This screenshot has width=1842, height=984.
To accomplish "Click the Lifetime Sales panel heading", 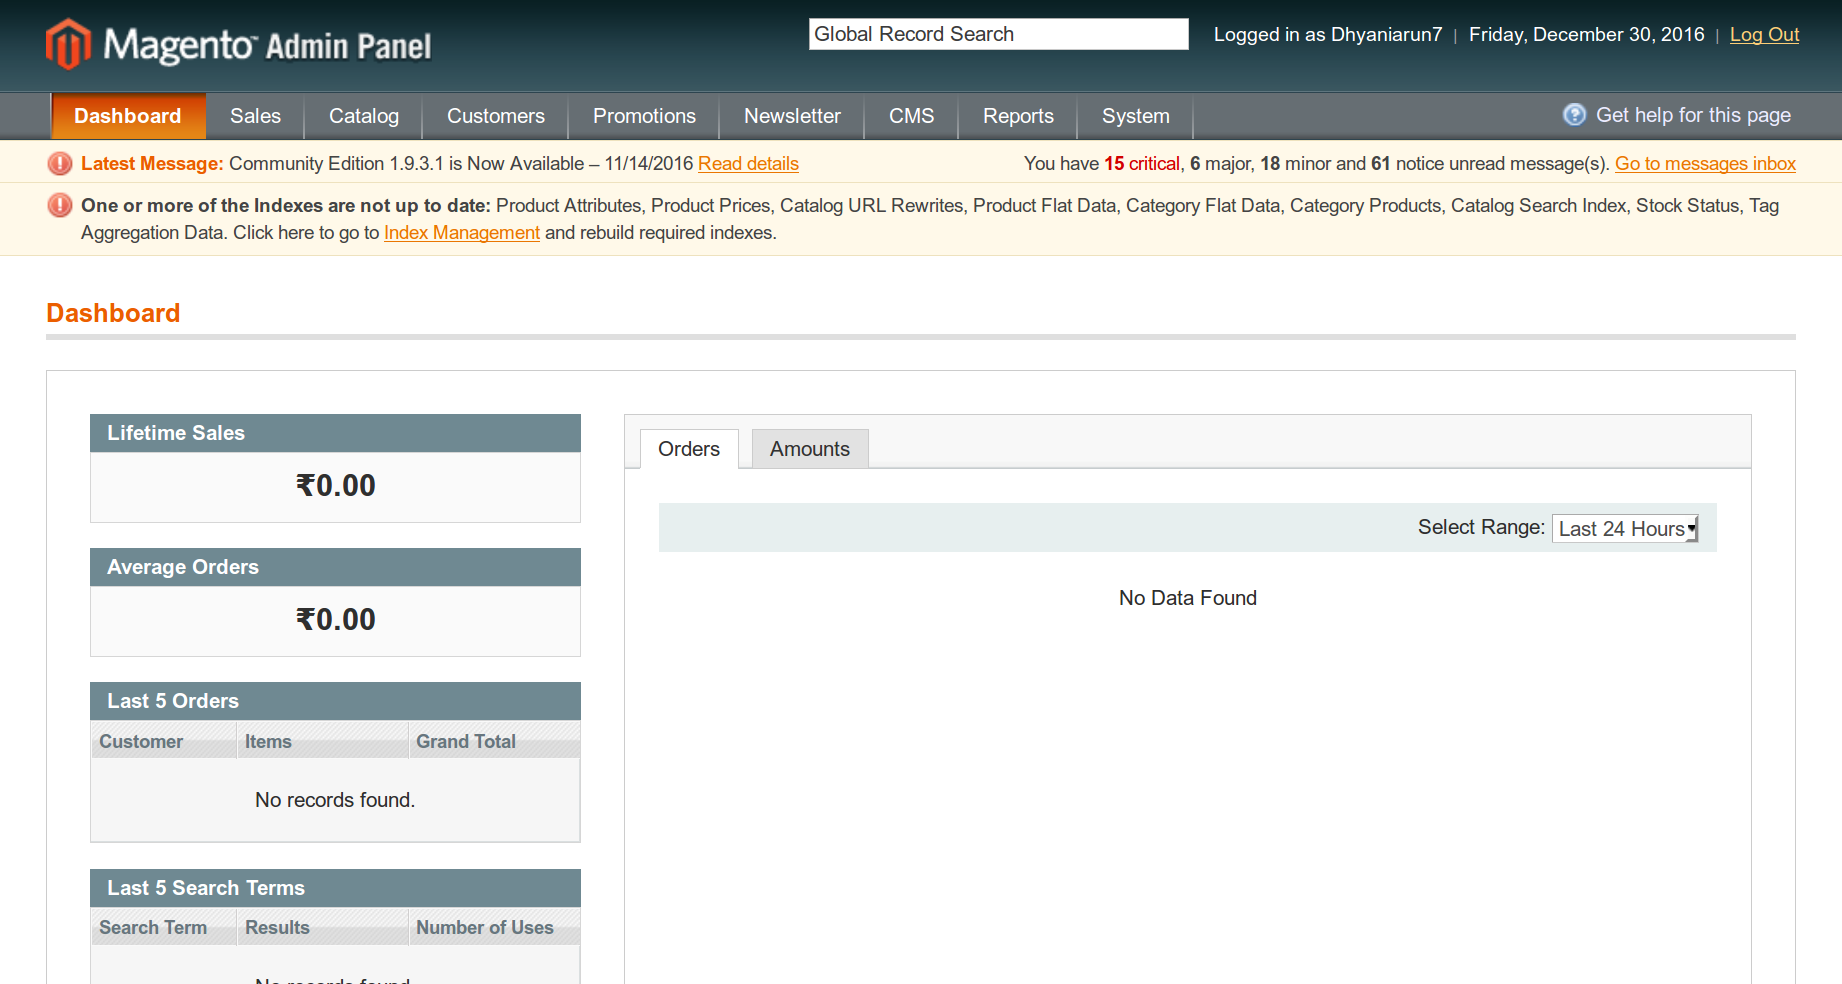I will [x=335, y=433].
